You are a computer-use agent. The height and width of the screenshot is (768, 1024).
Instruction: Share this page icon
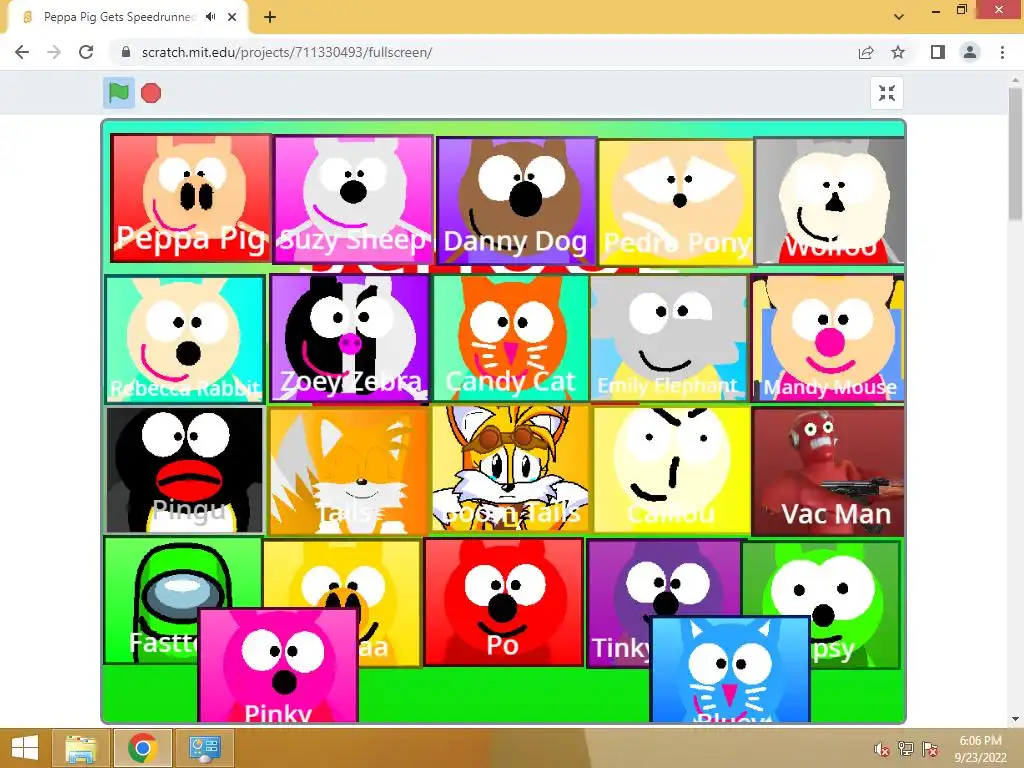click(x=866, y=52)
